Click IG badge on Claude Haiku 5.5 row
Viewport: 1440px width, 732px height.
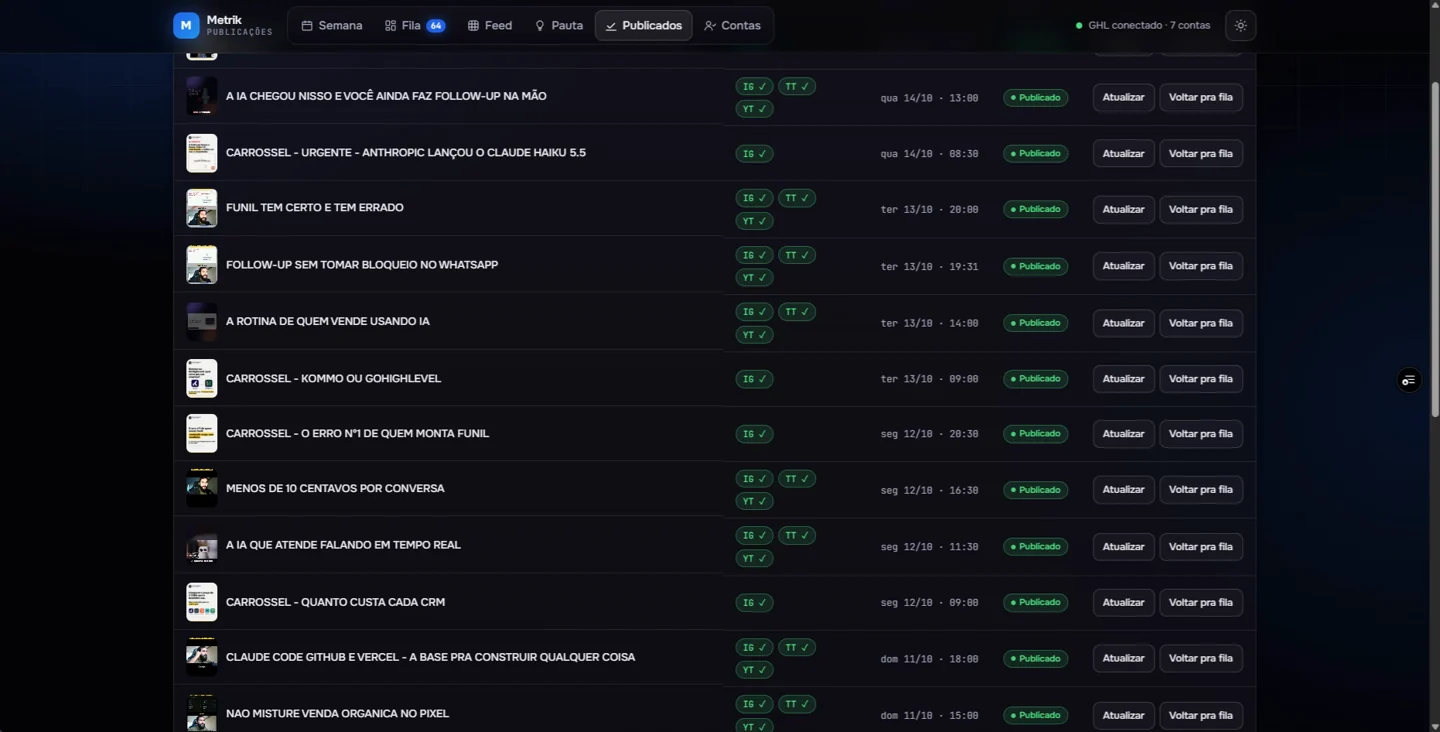pyautogui.click(x=754, y=154)
